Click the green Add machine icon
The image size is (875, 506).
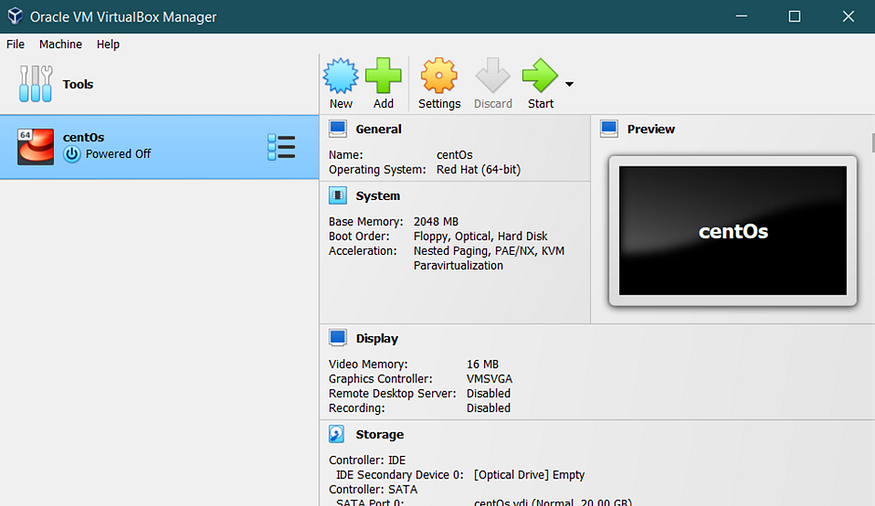coord(383,75)
